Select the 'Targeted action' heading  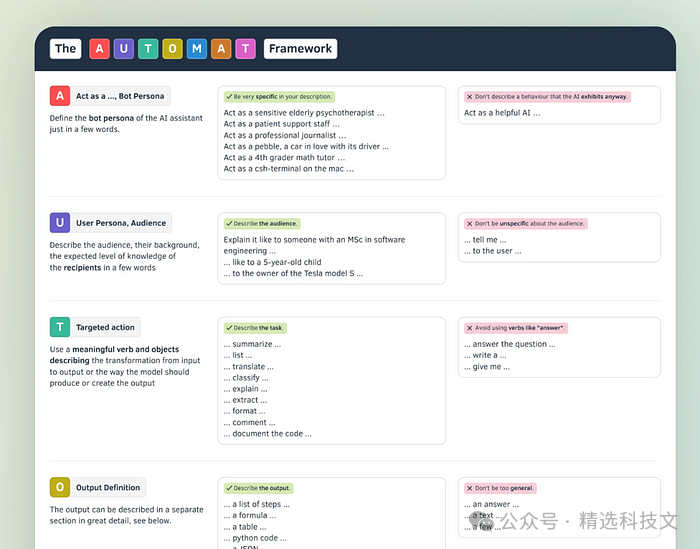pyautogui.click(x=105, y=327)
